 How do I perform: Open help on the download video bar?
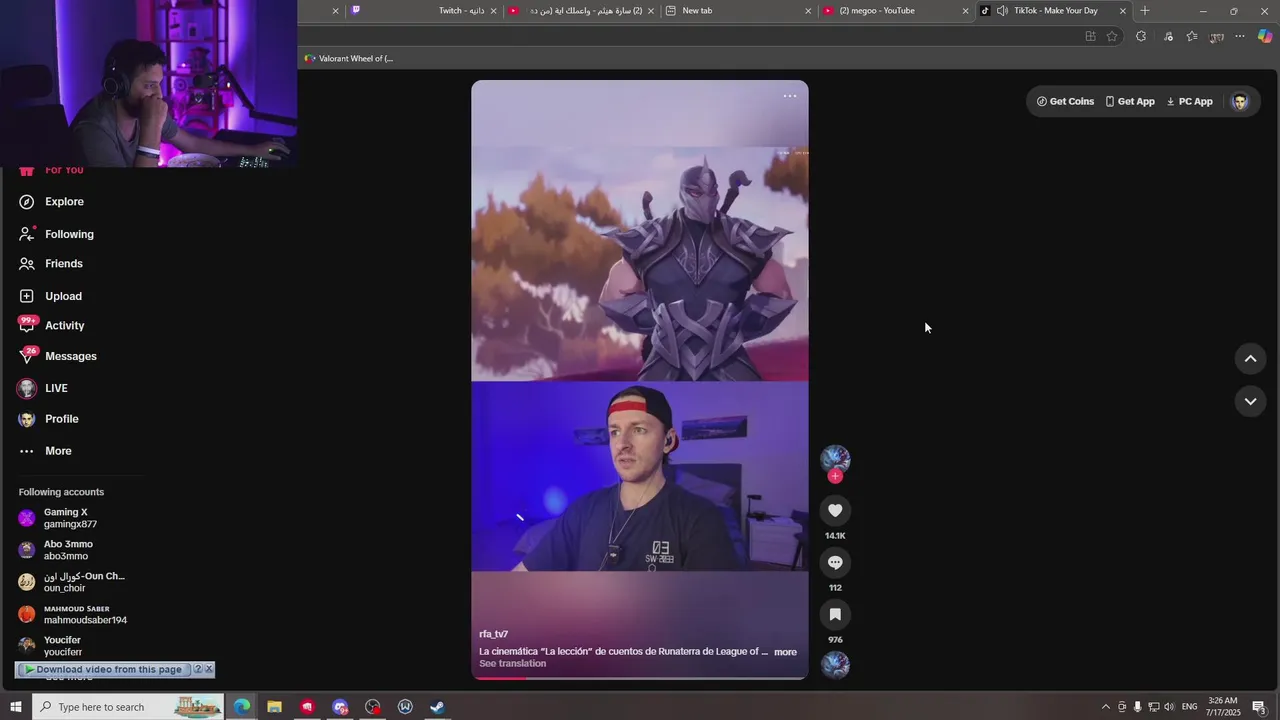[198, 670]
